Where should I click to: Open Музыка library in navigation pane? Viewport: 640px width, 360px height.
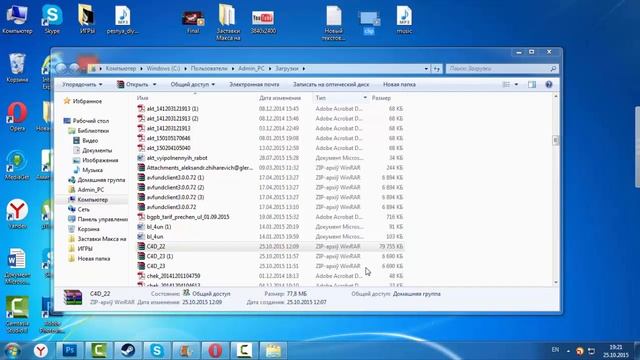point(88,170)
